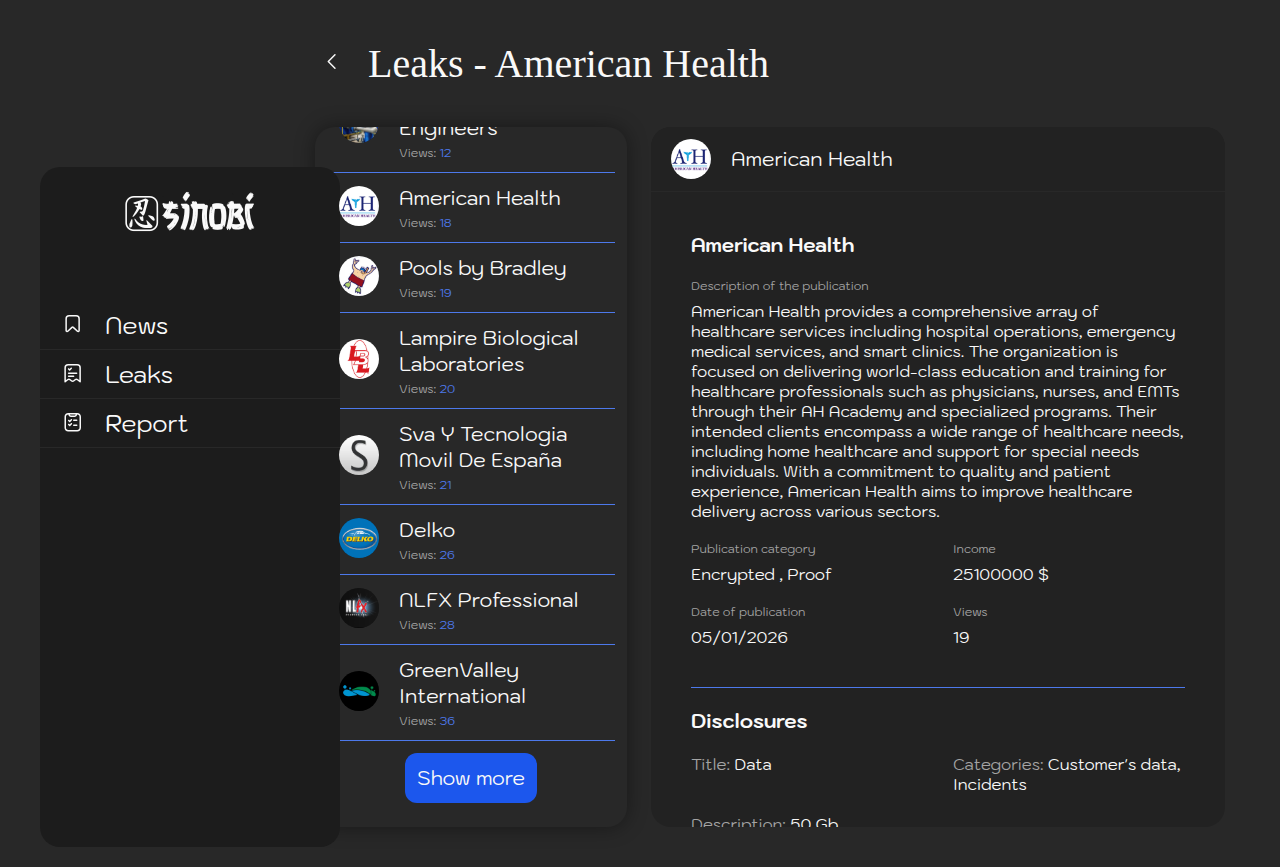Click the Sinobi logo in the sidebar
This screenshot has height=867, width=1280.
coord(190,213)
